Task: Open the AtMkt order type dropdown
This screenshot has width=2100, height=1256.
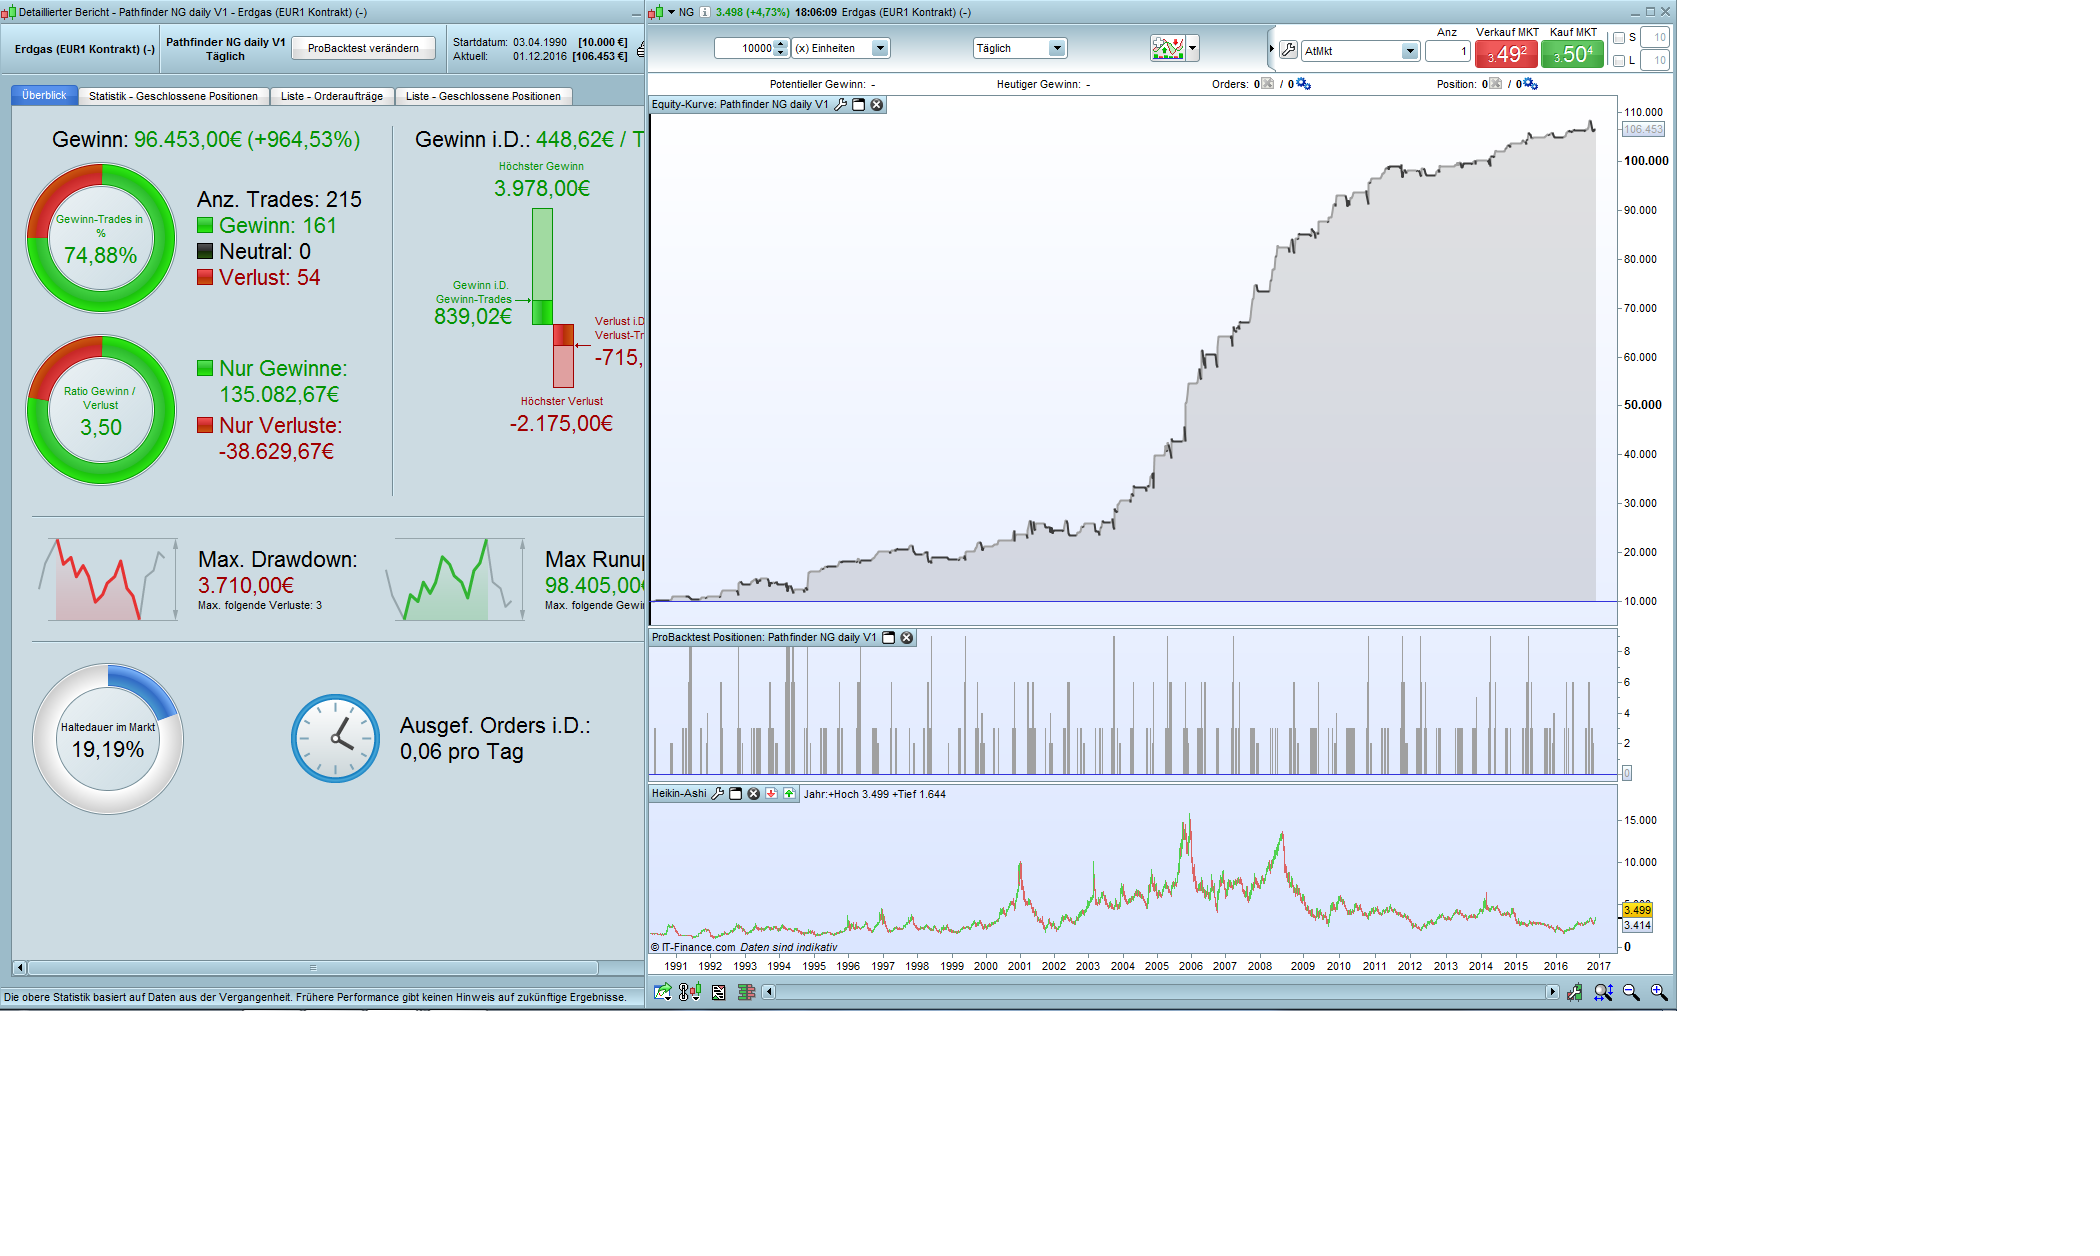Action: click(x=1409, y=51)
